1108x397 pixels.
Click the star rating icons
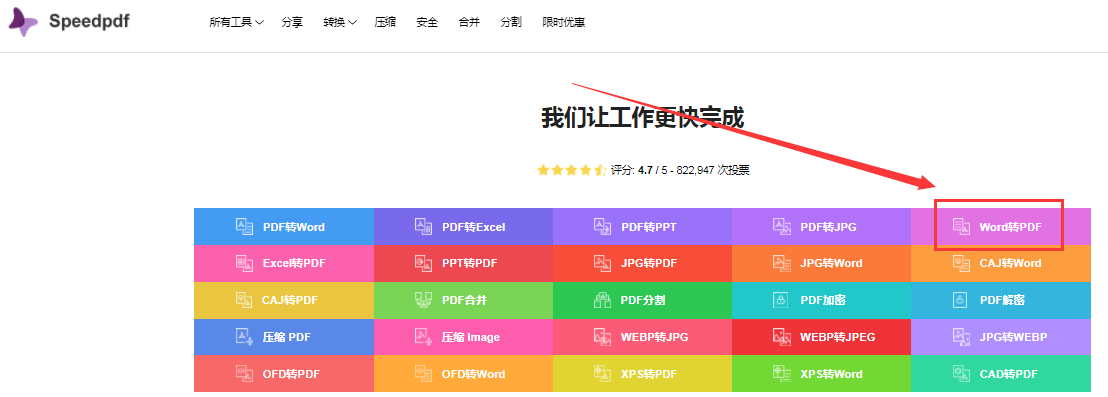point(572,170)
